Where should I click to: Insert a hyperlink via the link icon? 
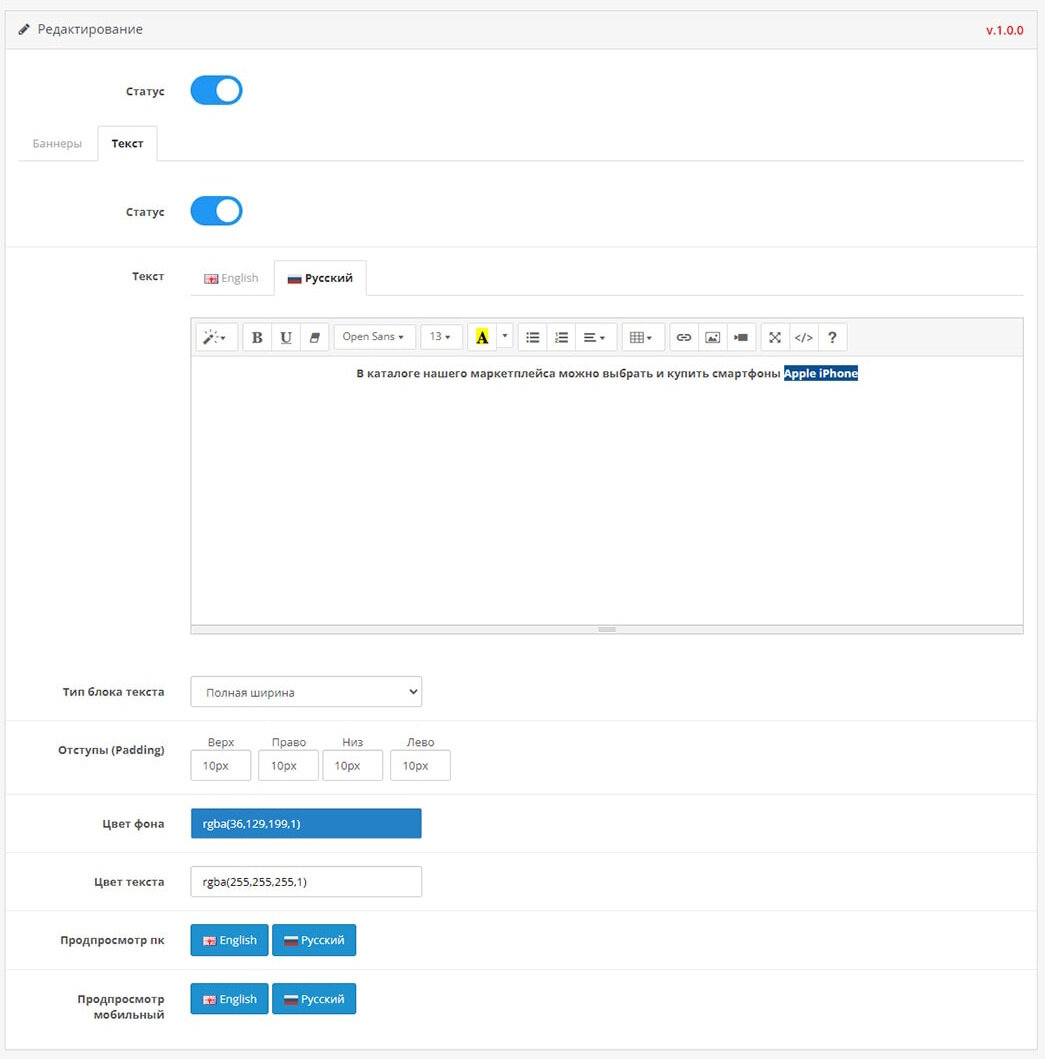click(684, 338)
